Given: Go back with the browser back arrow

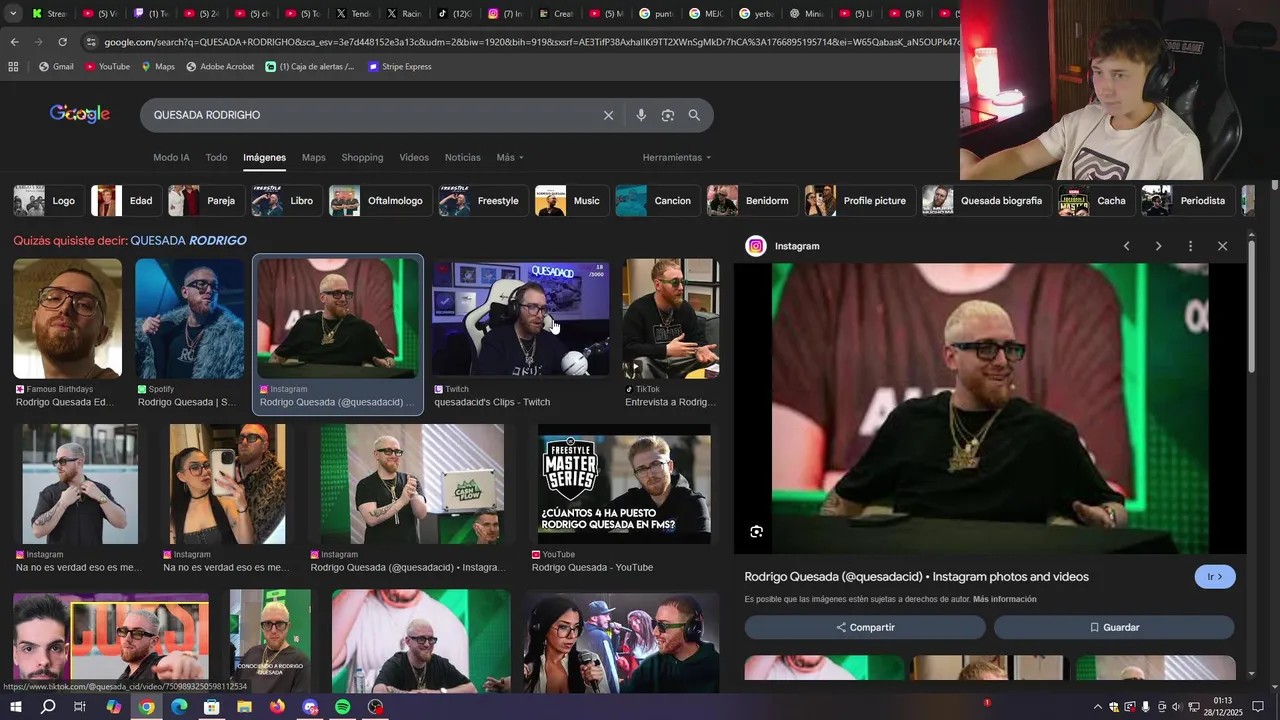Looking at the screenshot, I should pos(14,42).
